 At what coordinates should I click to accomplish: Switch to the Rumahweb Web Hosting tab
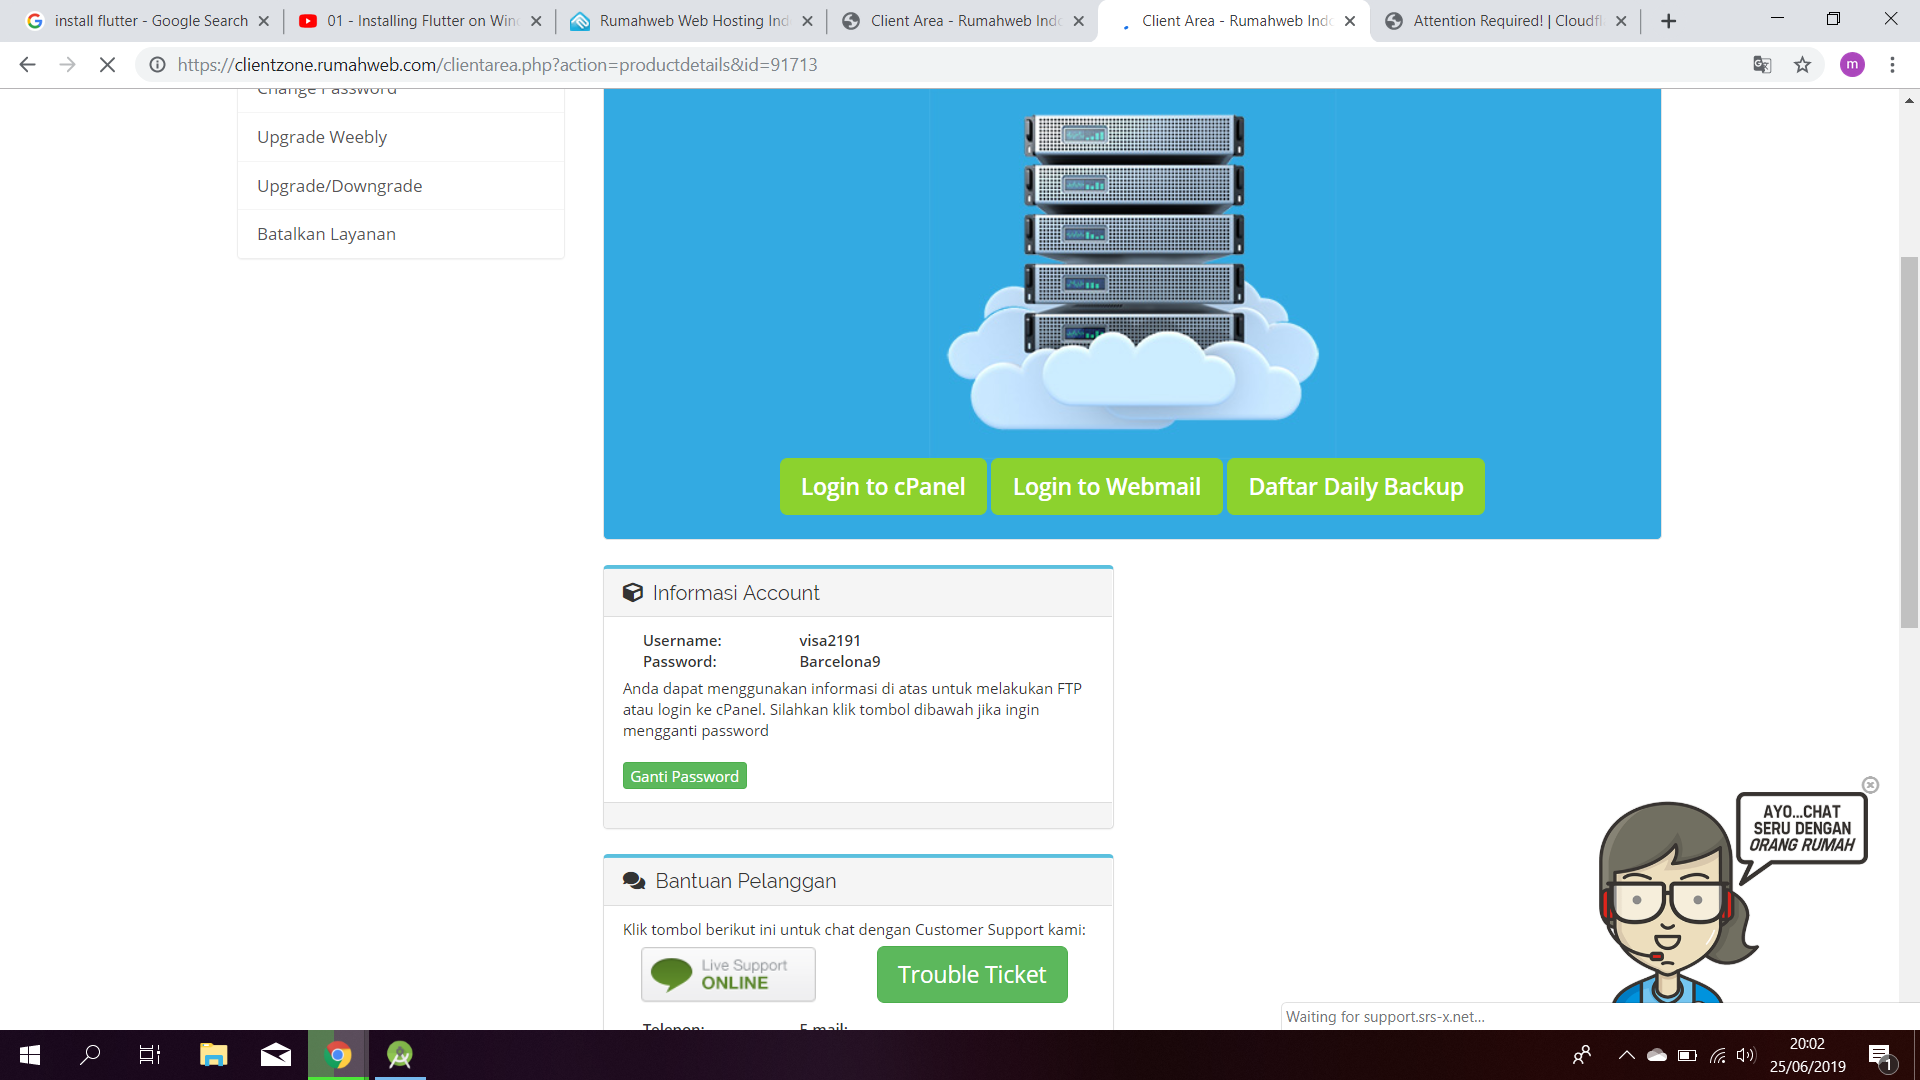click(692, 21)
